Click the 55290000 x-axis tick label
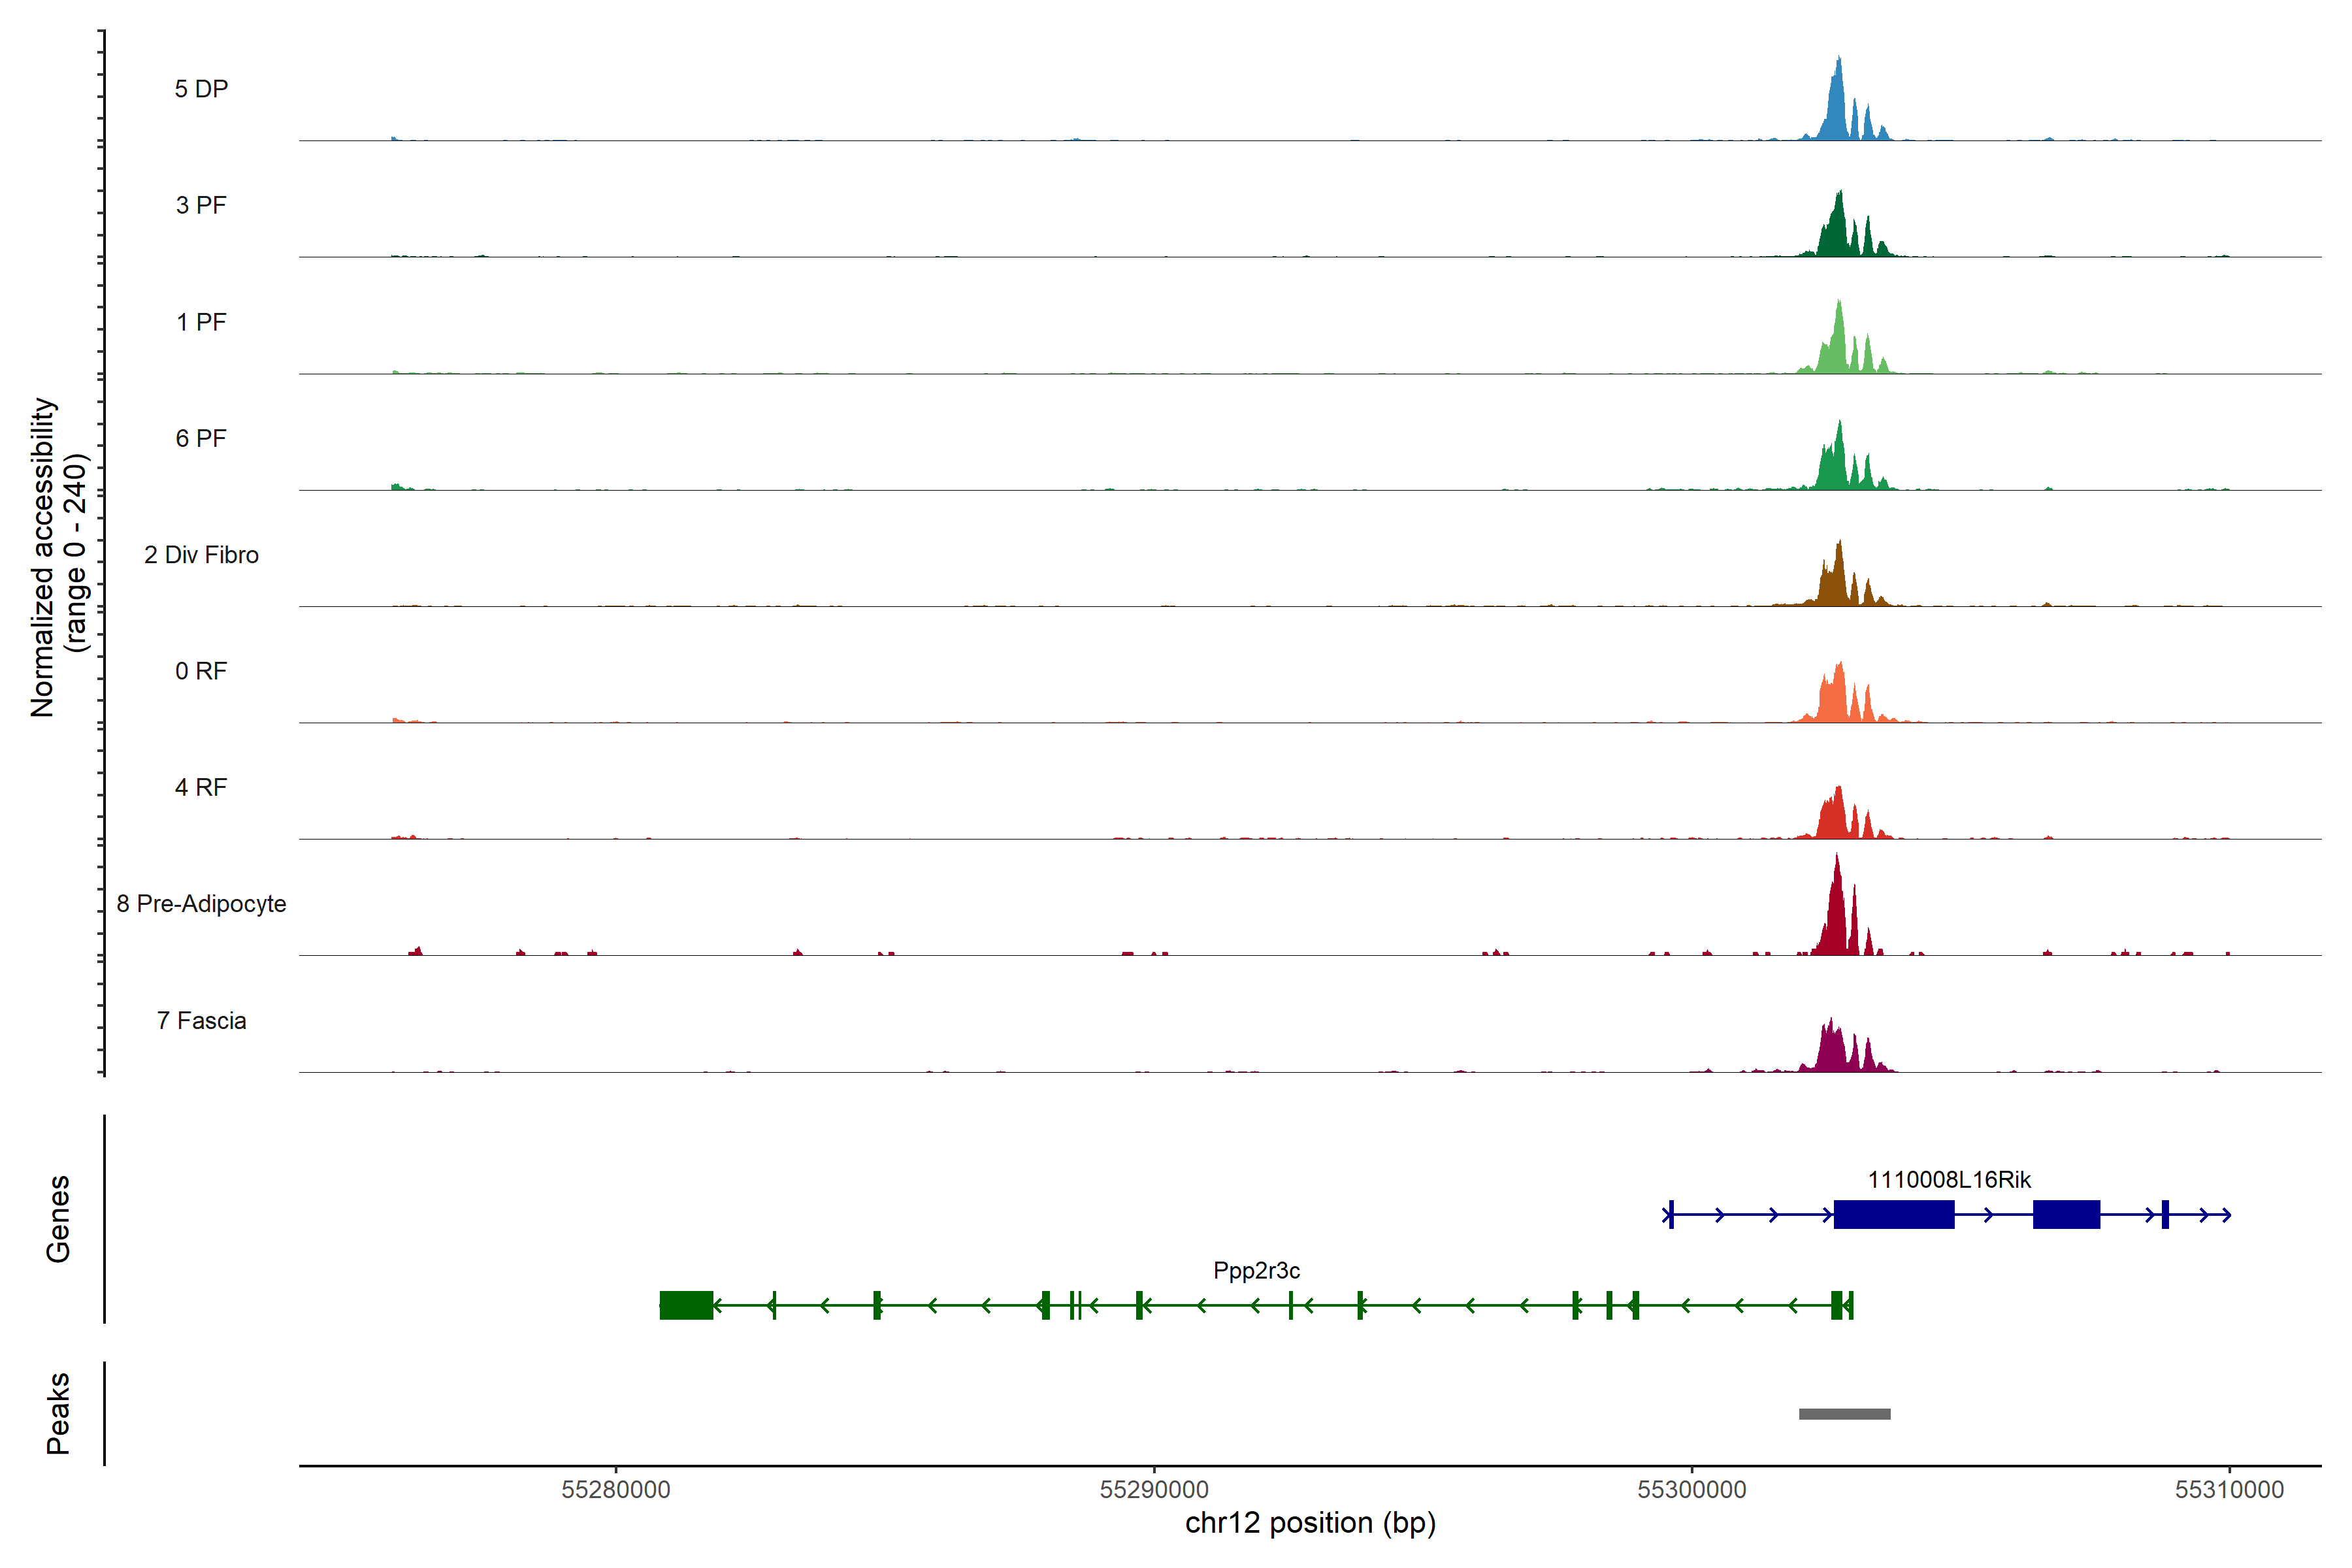Viewport: 2352px width, 1568px height. (x=1154, y=1490)
